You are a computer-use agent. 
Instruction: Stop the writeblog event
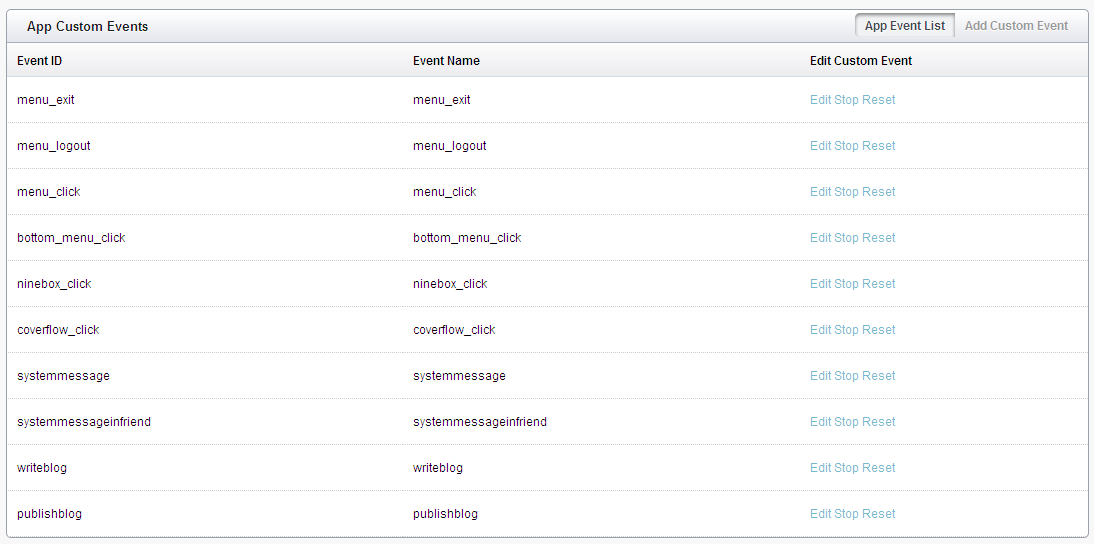846,468
